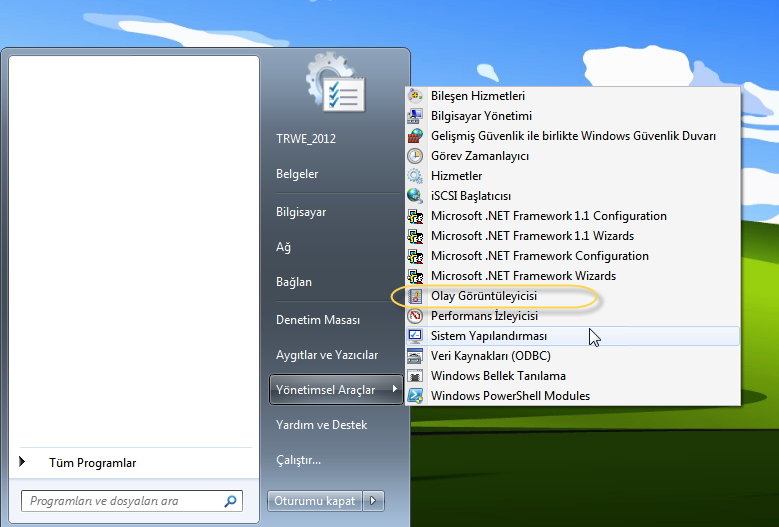Open the TRWE_2012 user folder
779x527 pixels.
click(306, 139)
